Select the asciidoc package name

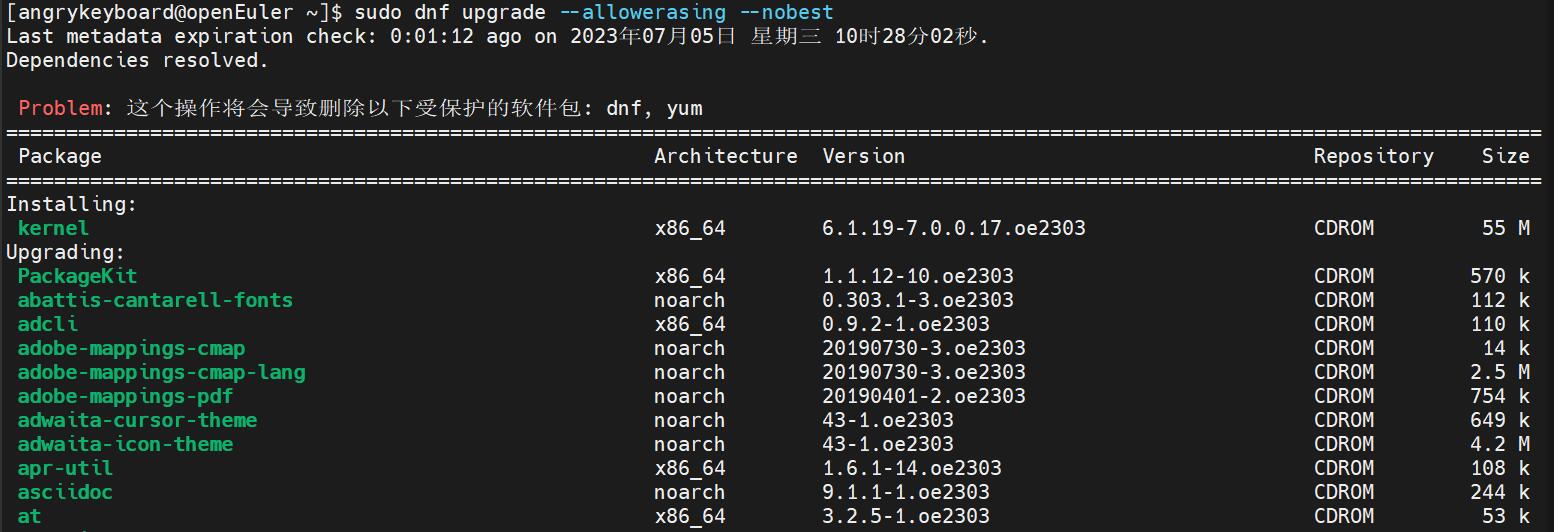click(x=65, y=492)
